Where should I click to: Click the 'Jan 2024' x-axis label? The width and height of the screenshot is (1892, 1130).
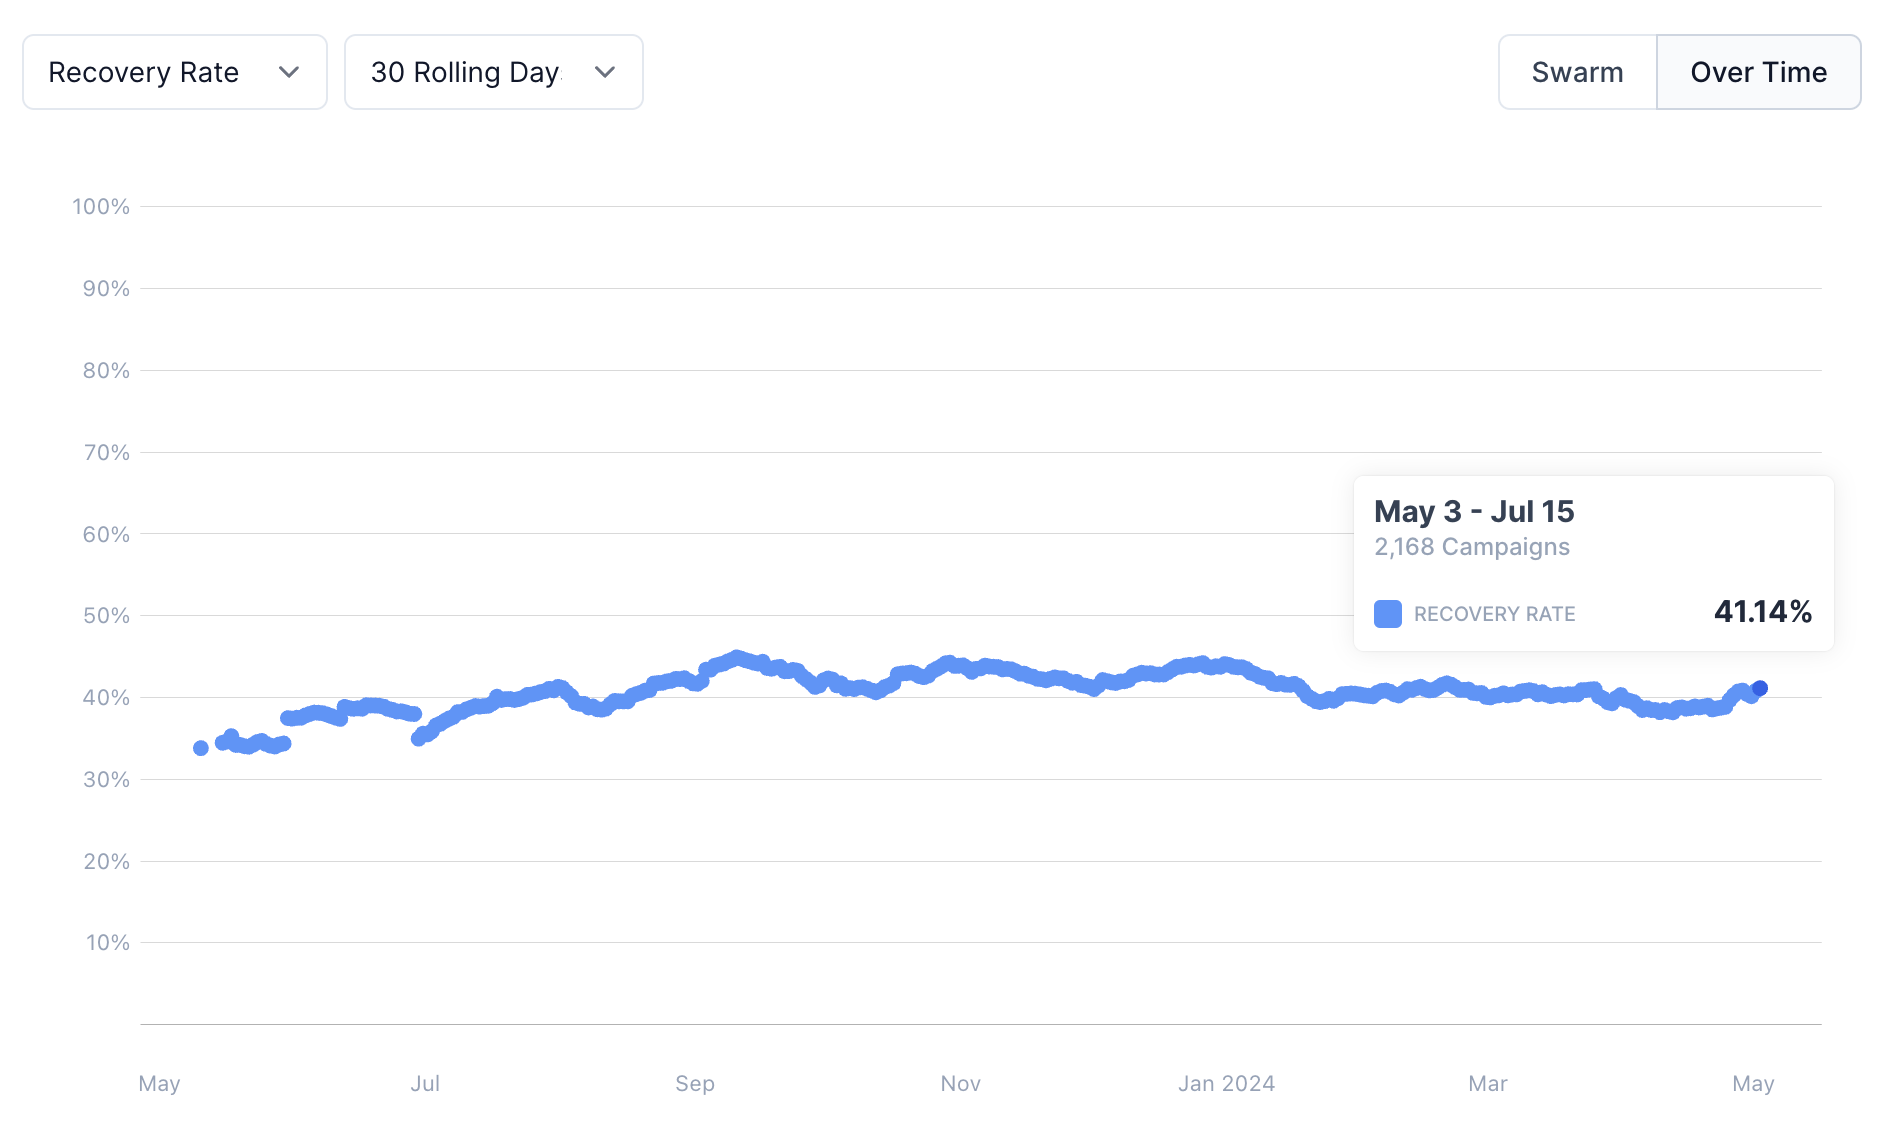pos(1227,1084)
